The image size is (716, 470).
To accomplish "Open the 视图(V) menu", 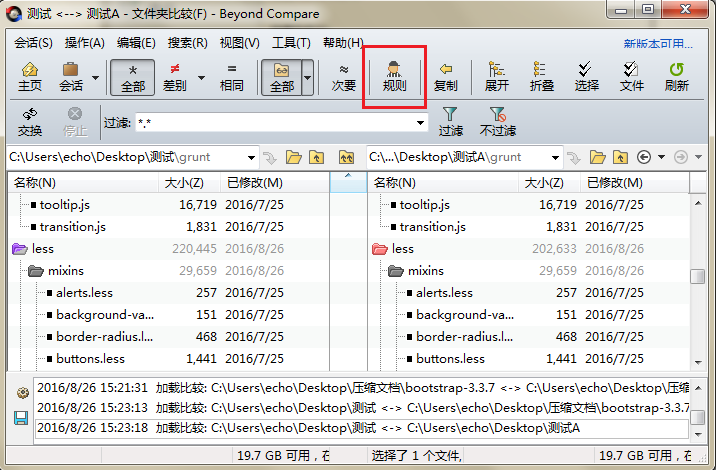I will [239, 43].
